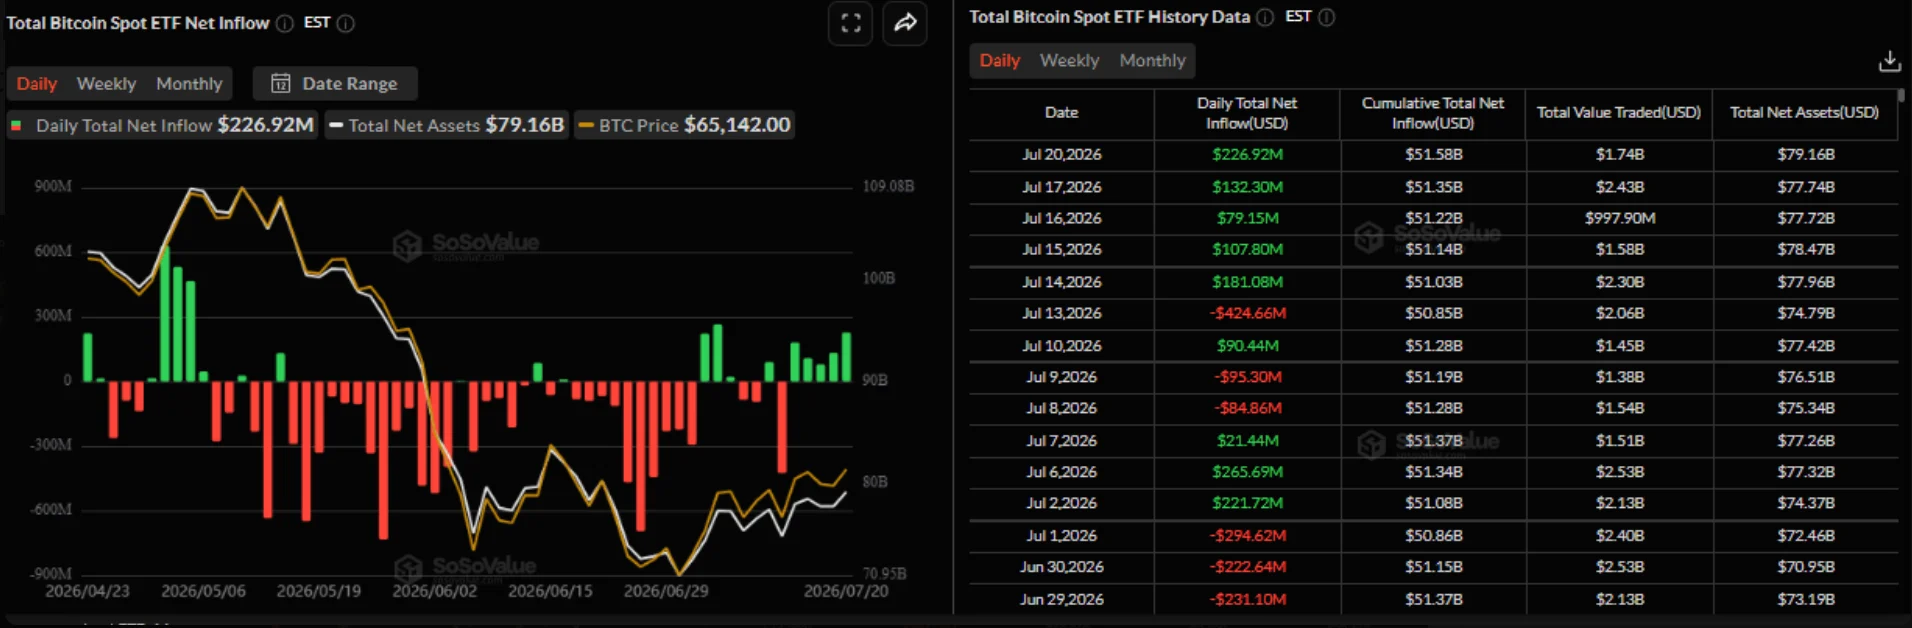Open info icon beside Net Inflow title

285,23
